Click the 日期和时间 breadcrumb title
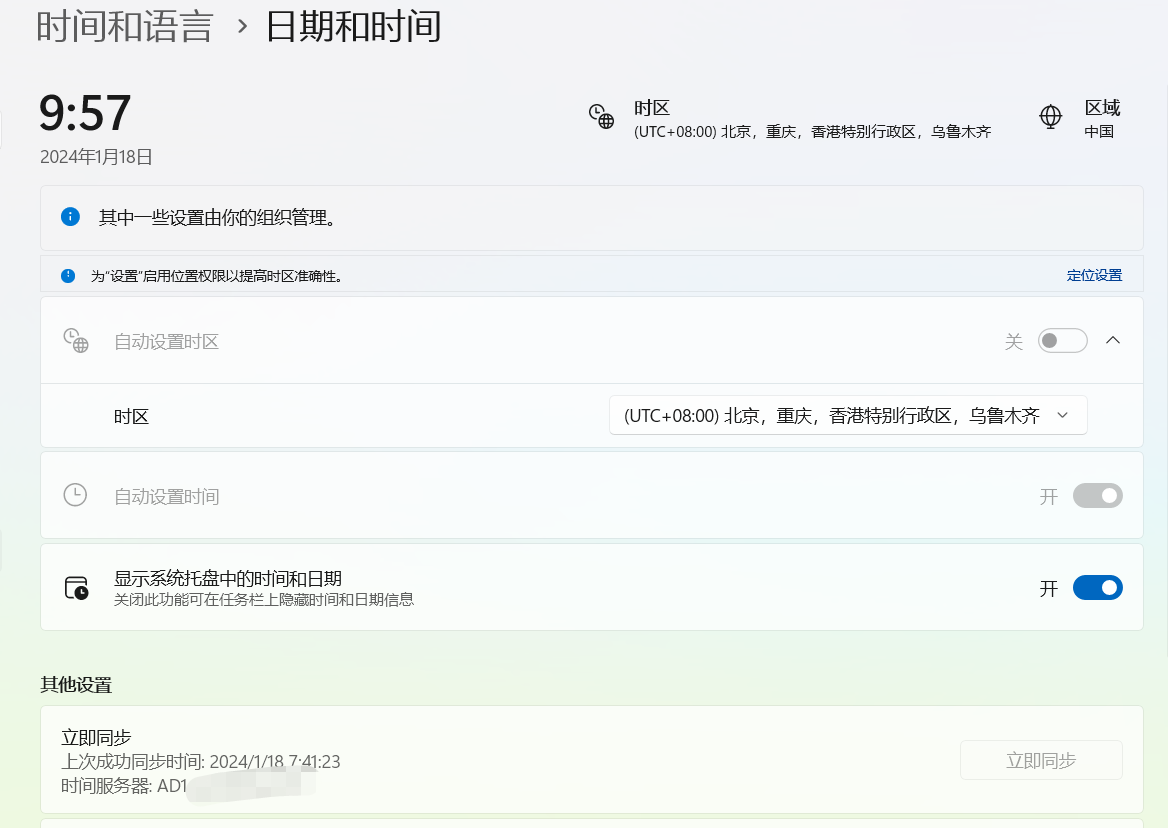 coord(353,27)
